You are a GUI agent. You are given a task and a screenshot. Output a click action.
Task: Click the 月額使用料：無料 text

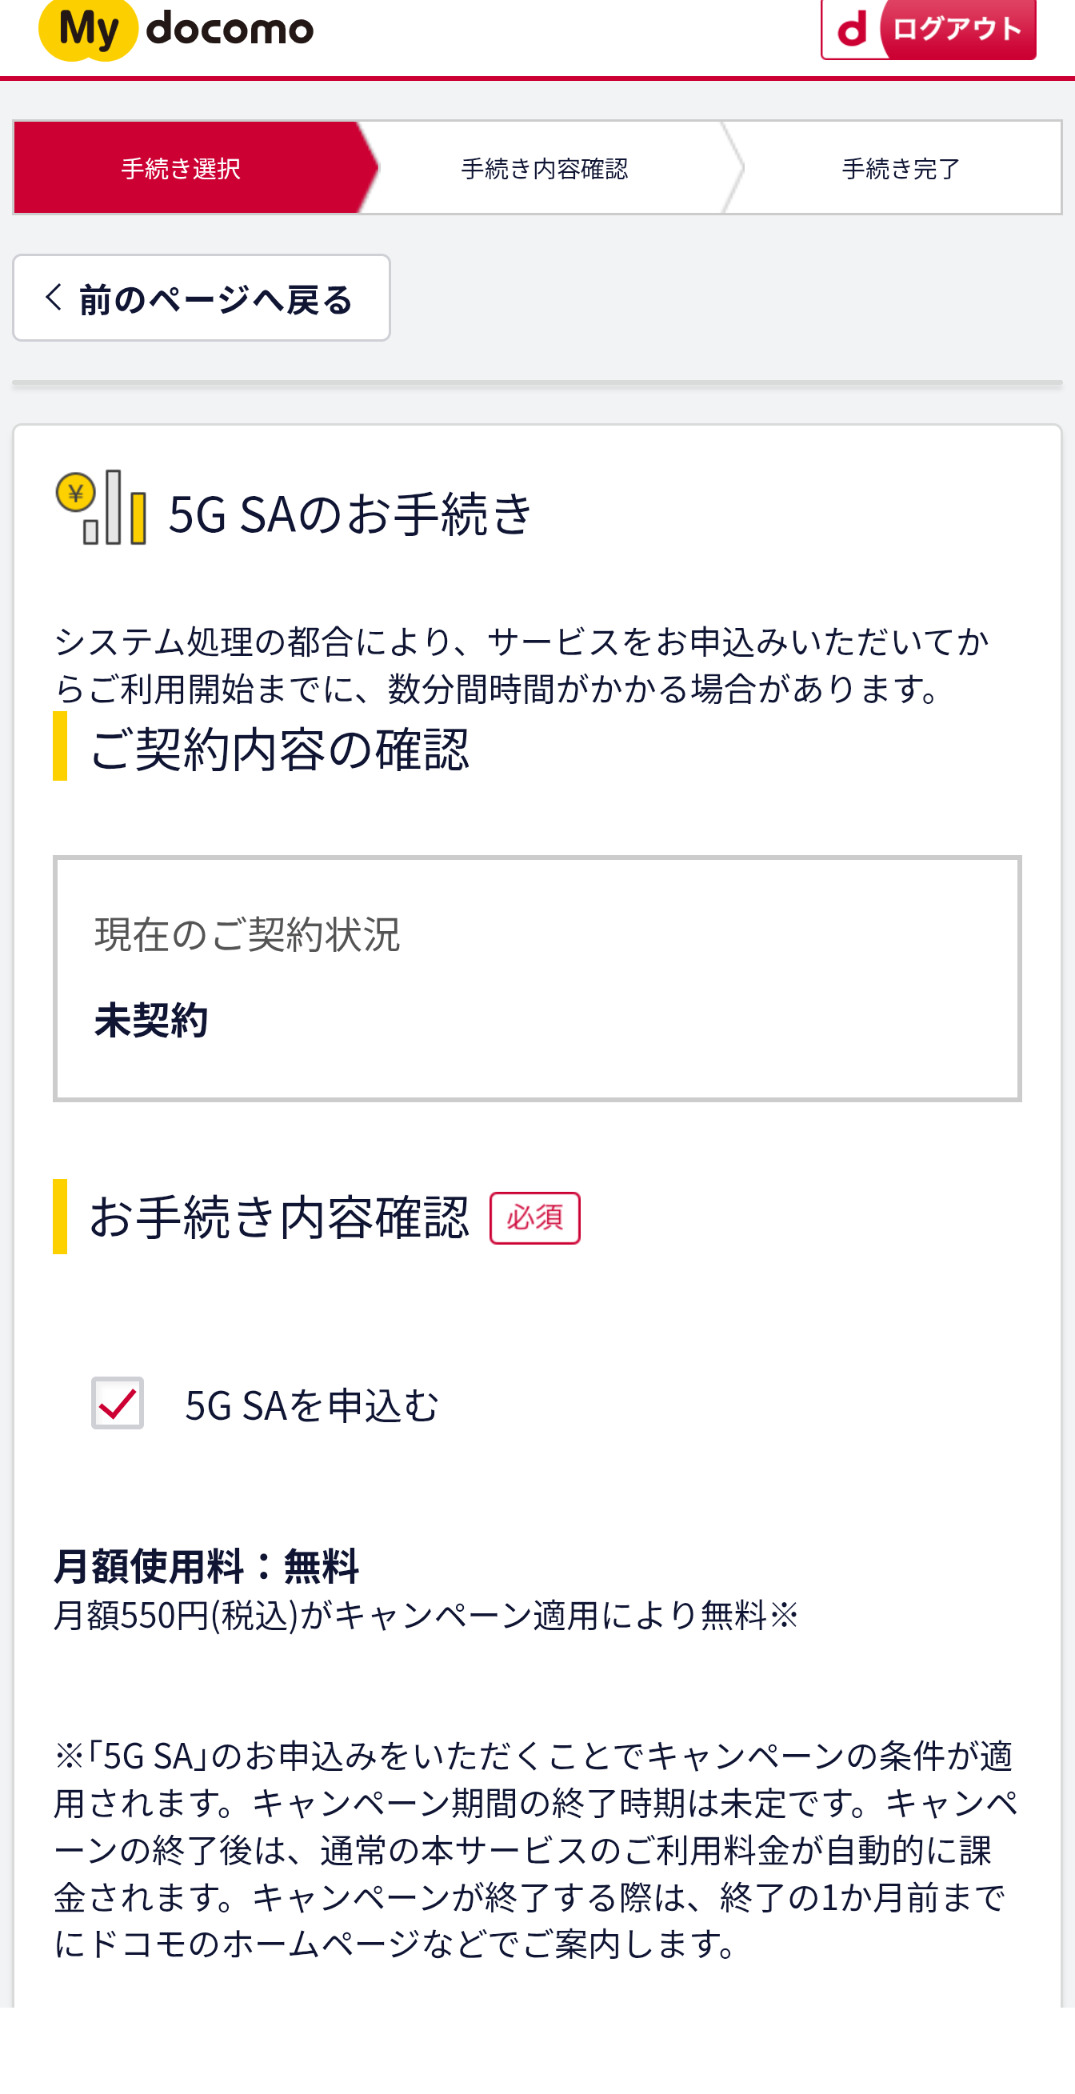206,1566
